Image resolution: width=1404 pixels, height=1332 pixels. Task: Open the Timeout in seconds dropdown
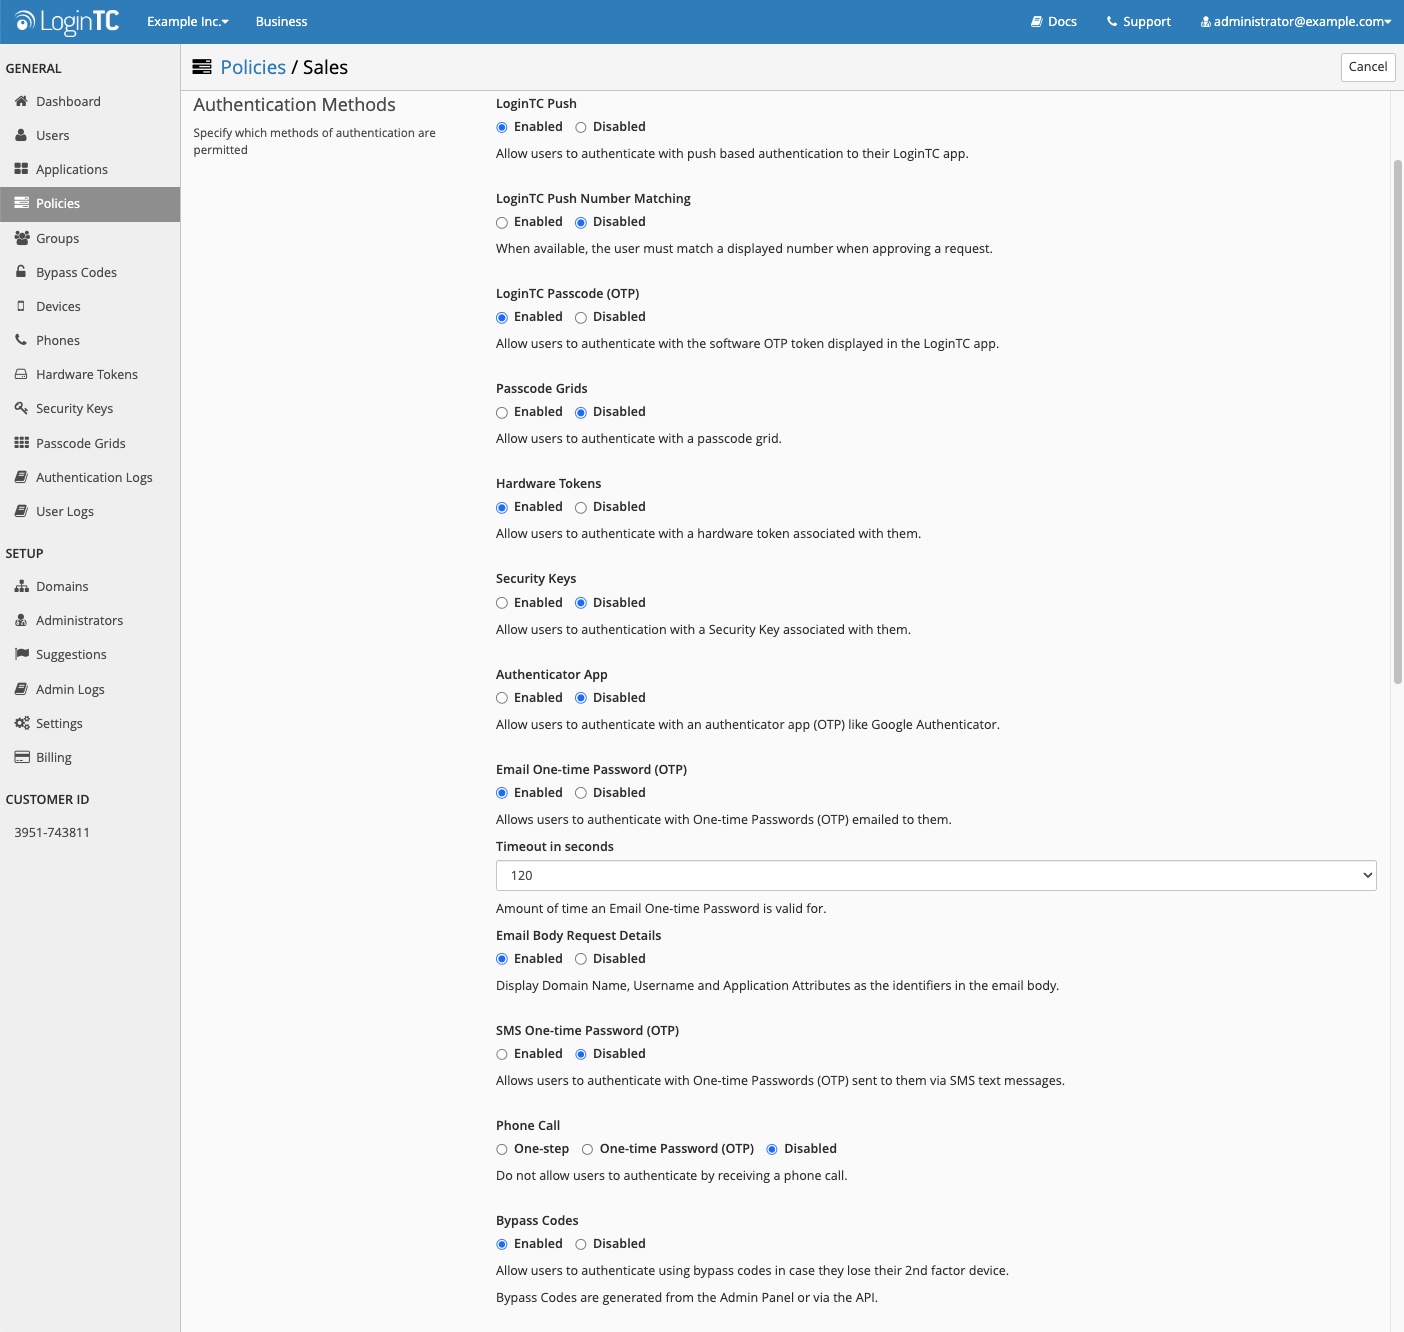click(x=935, y=875)
